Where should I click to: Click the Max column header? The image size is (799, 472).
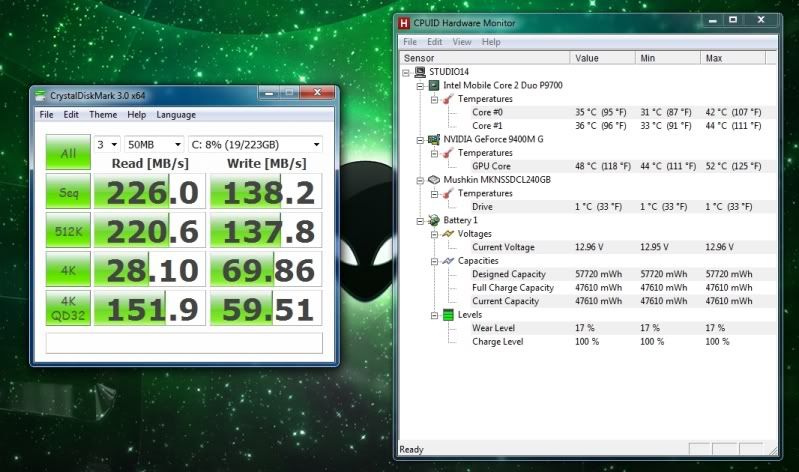click(735, 58)
